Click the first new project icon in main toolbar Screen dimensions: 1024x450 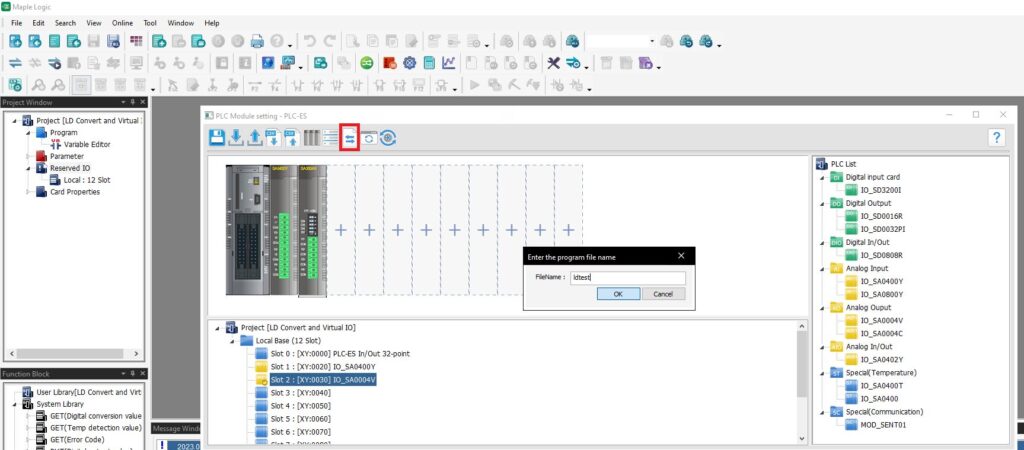pyautogui.click(x=15, y=41)
